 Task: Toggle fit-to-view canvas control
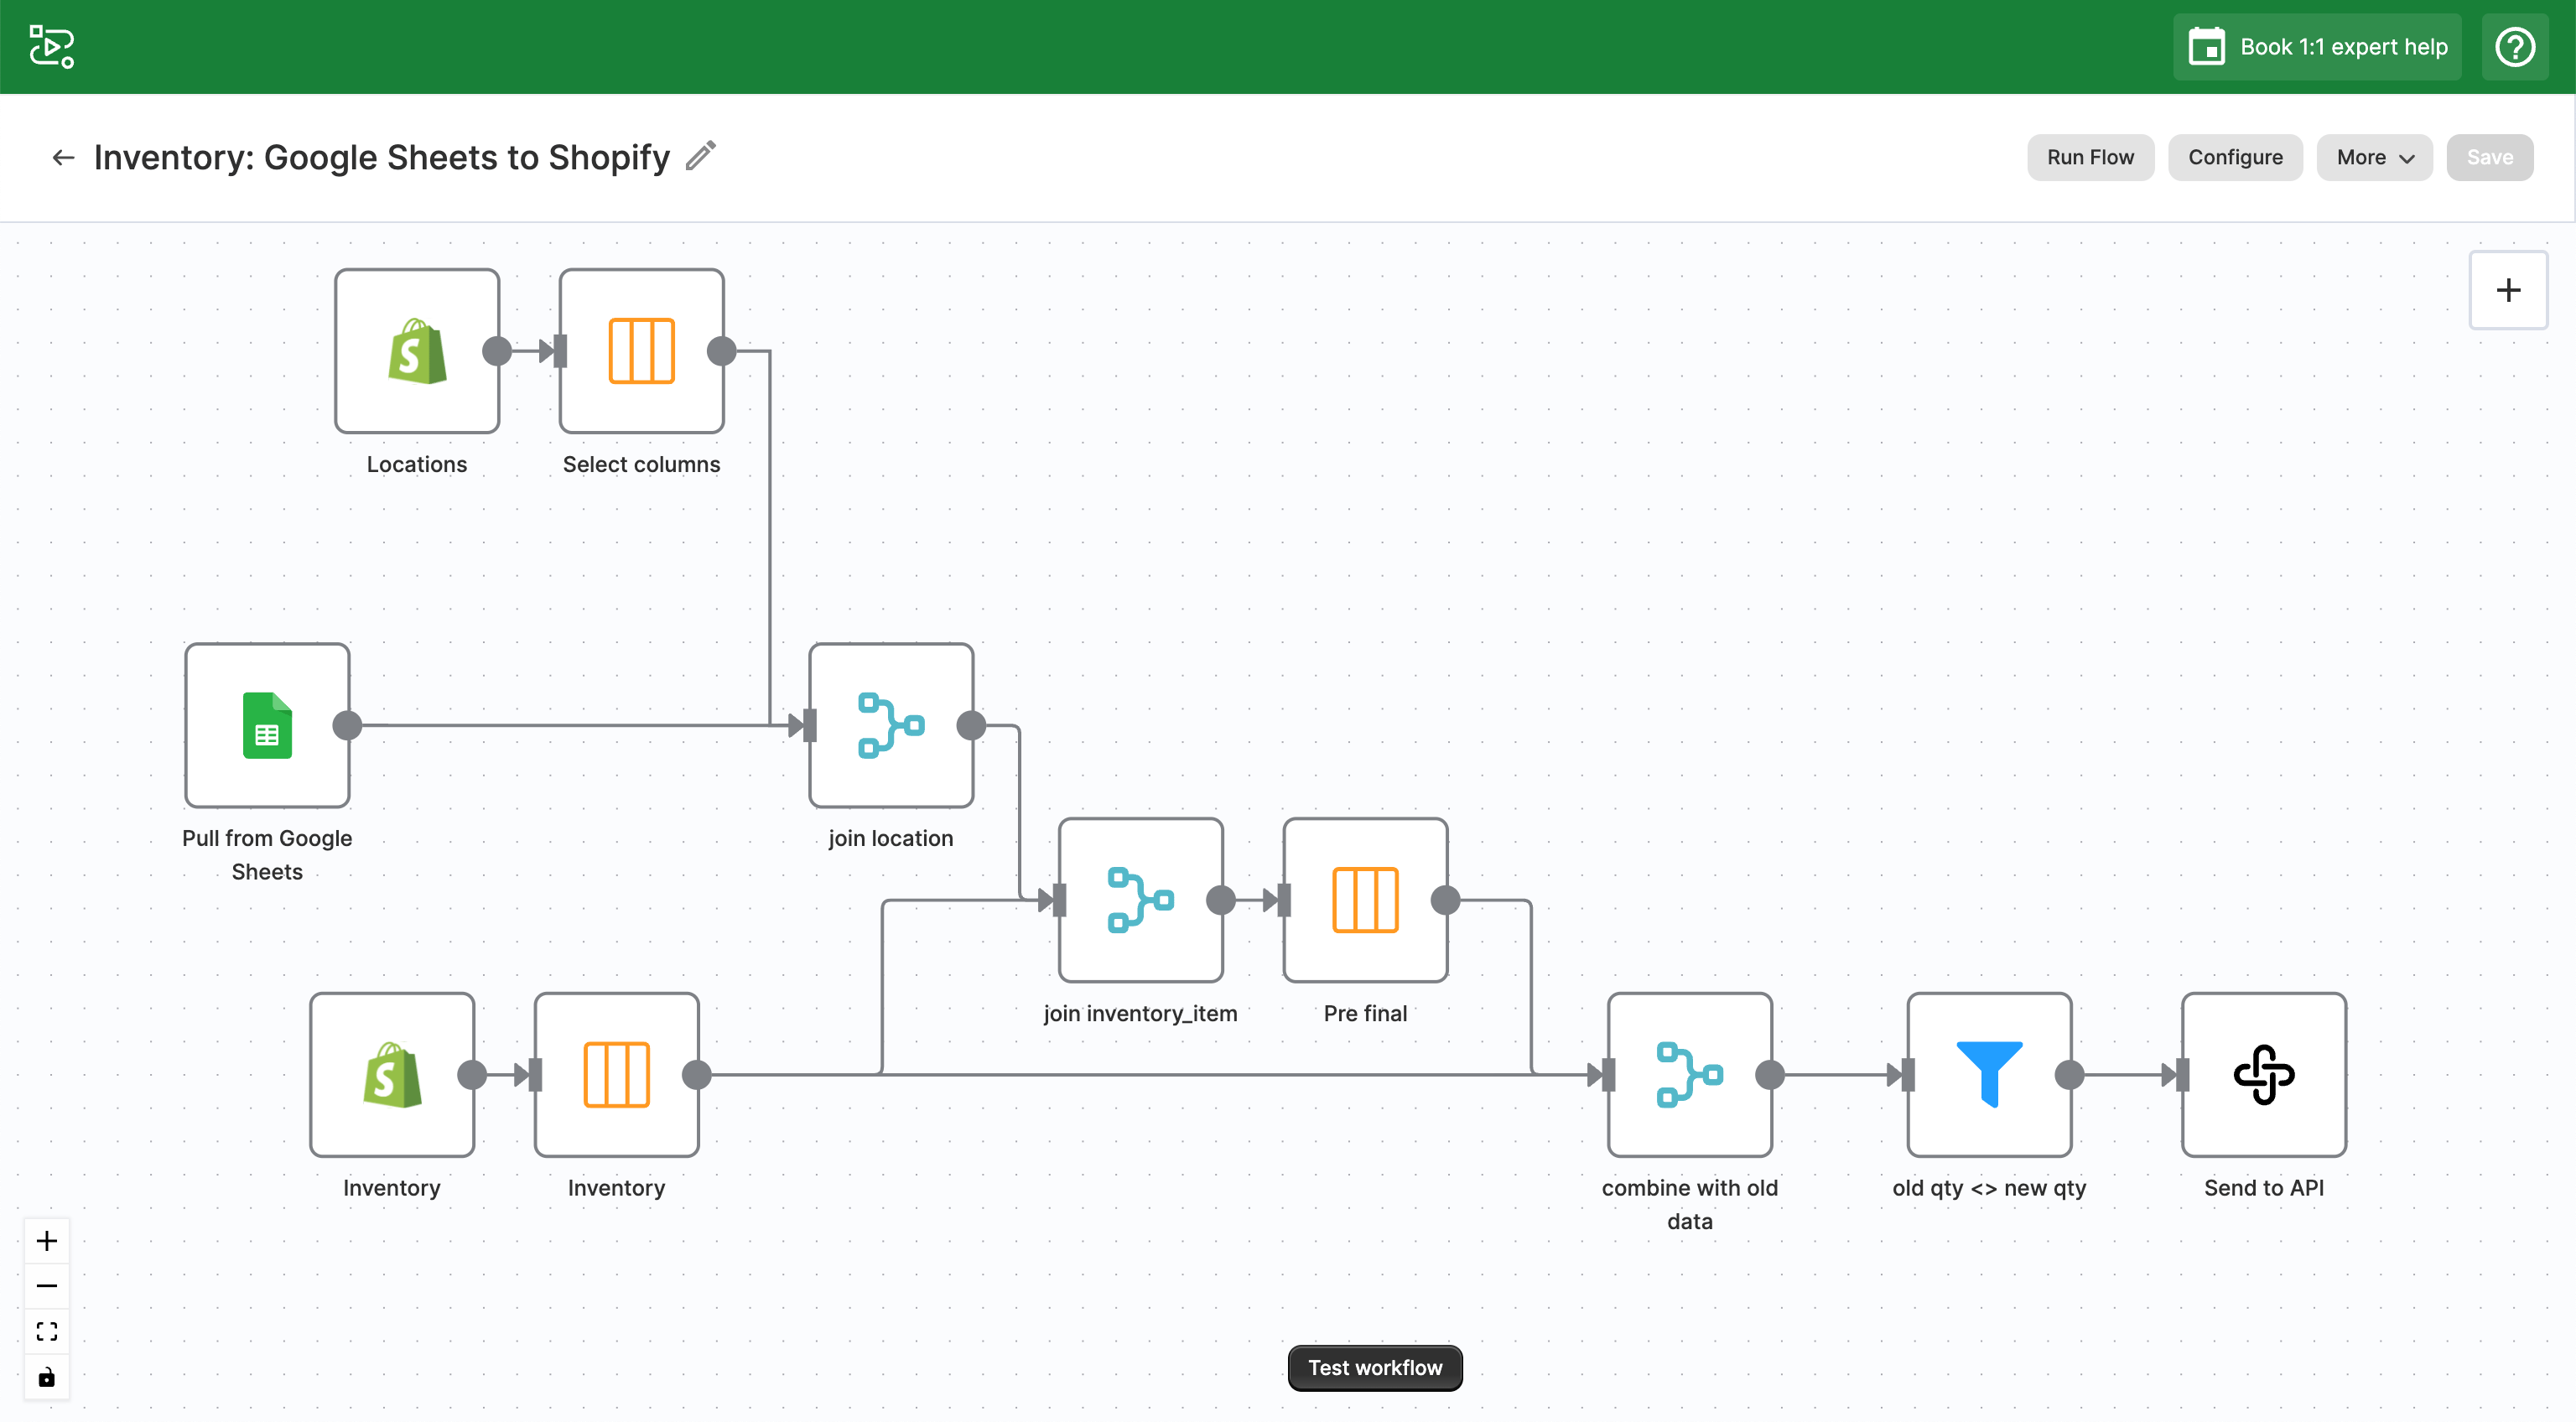(47, 1331)
